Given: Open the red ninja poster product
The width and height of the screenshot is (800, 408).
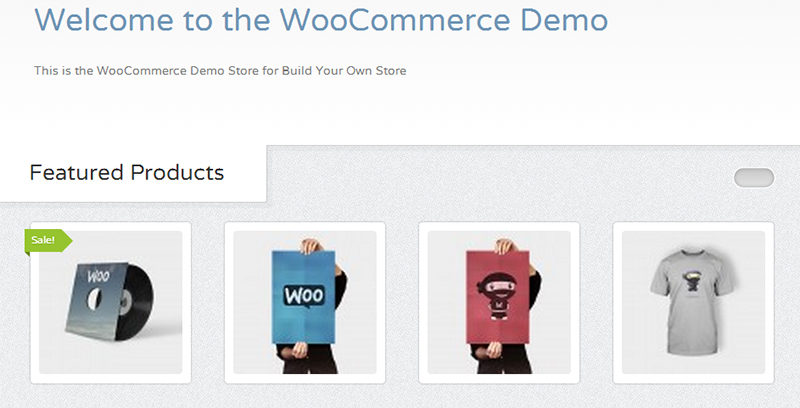Looking at the screenshot, I should 499,302.
